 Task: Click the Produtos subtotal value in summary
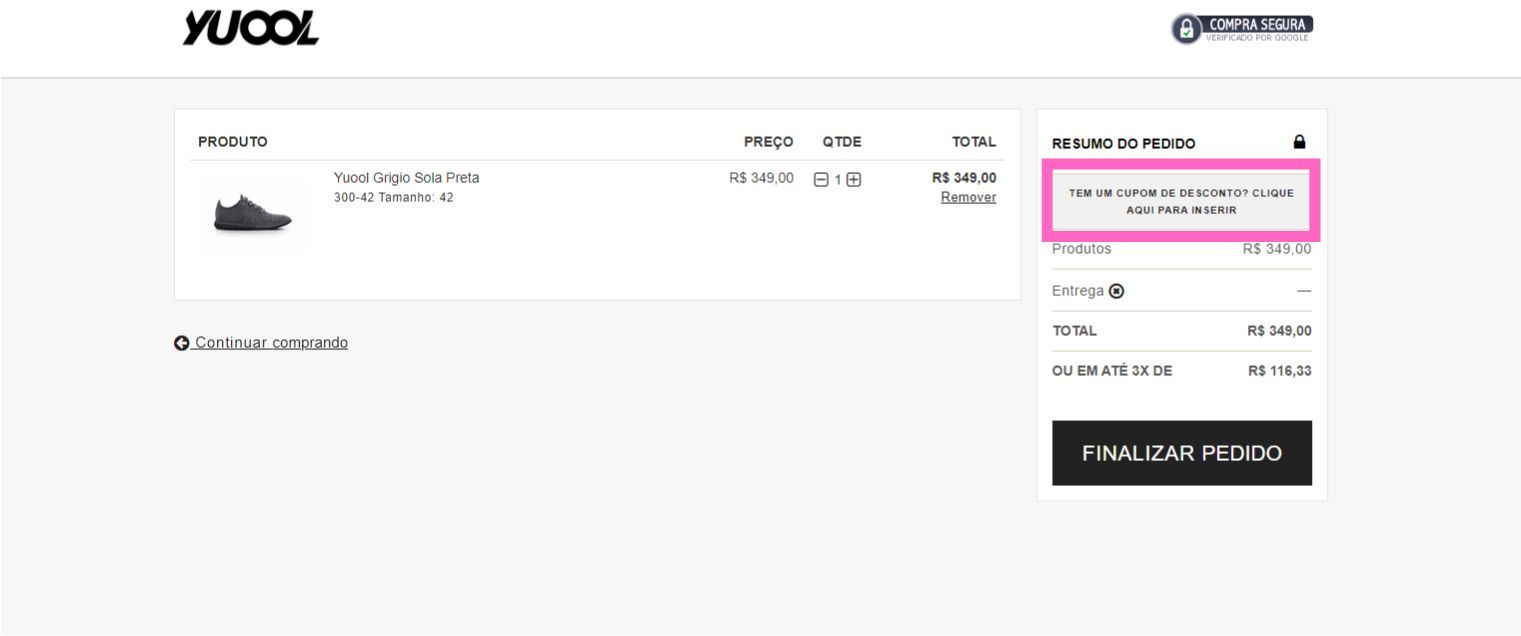(1277, 249)
